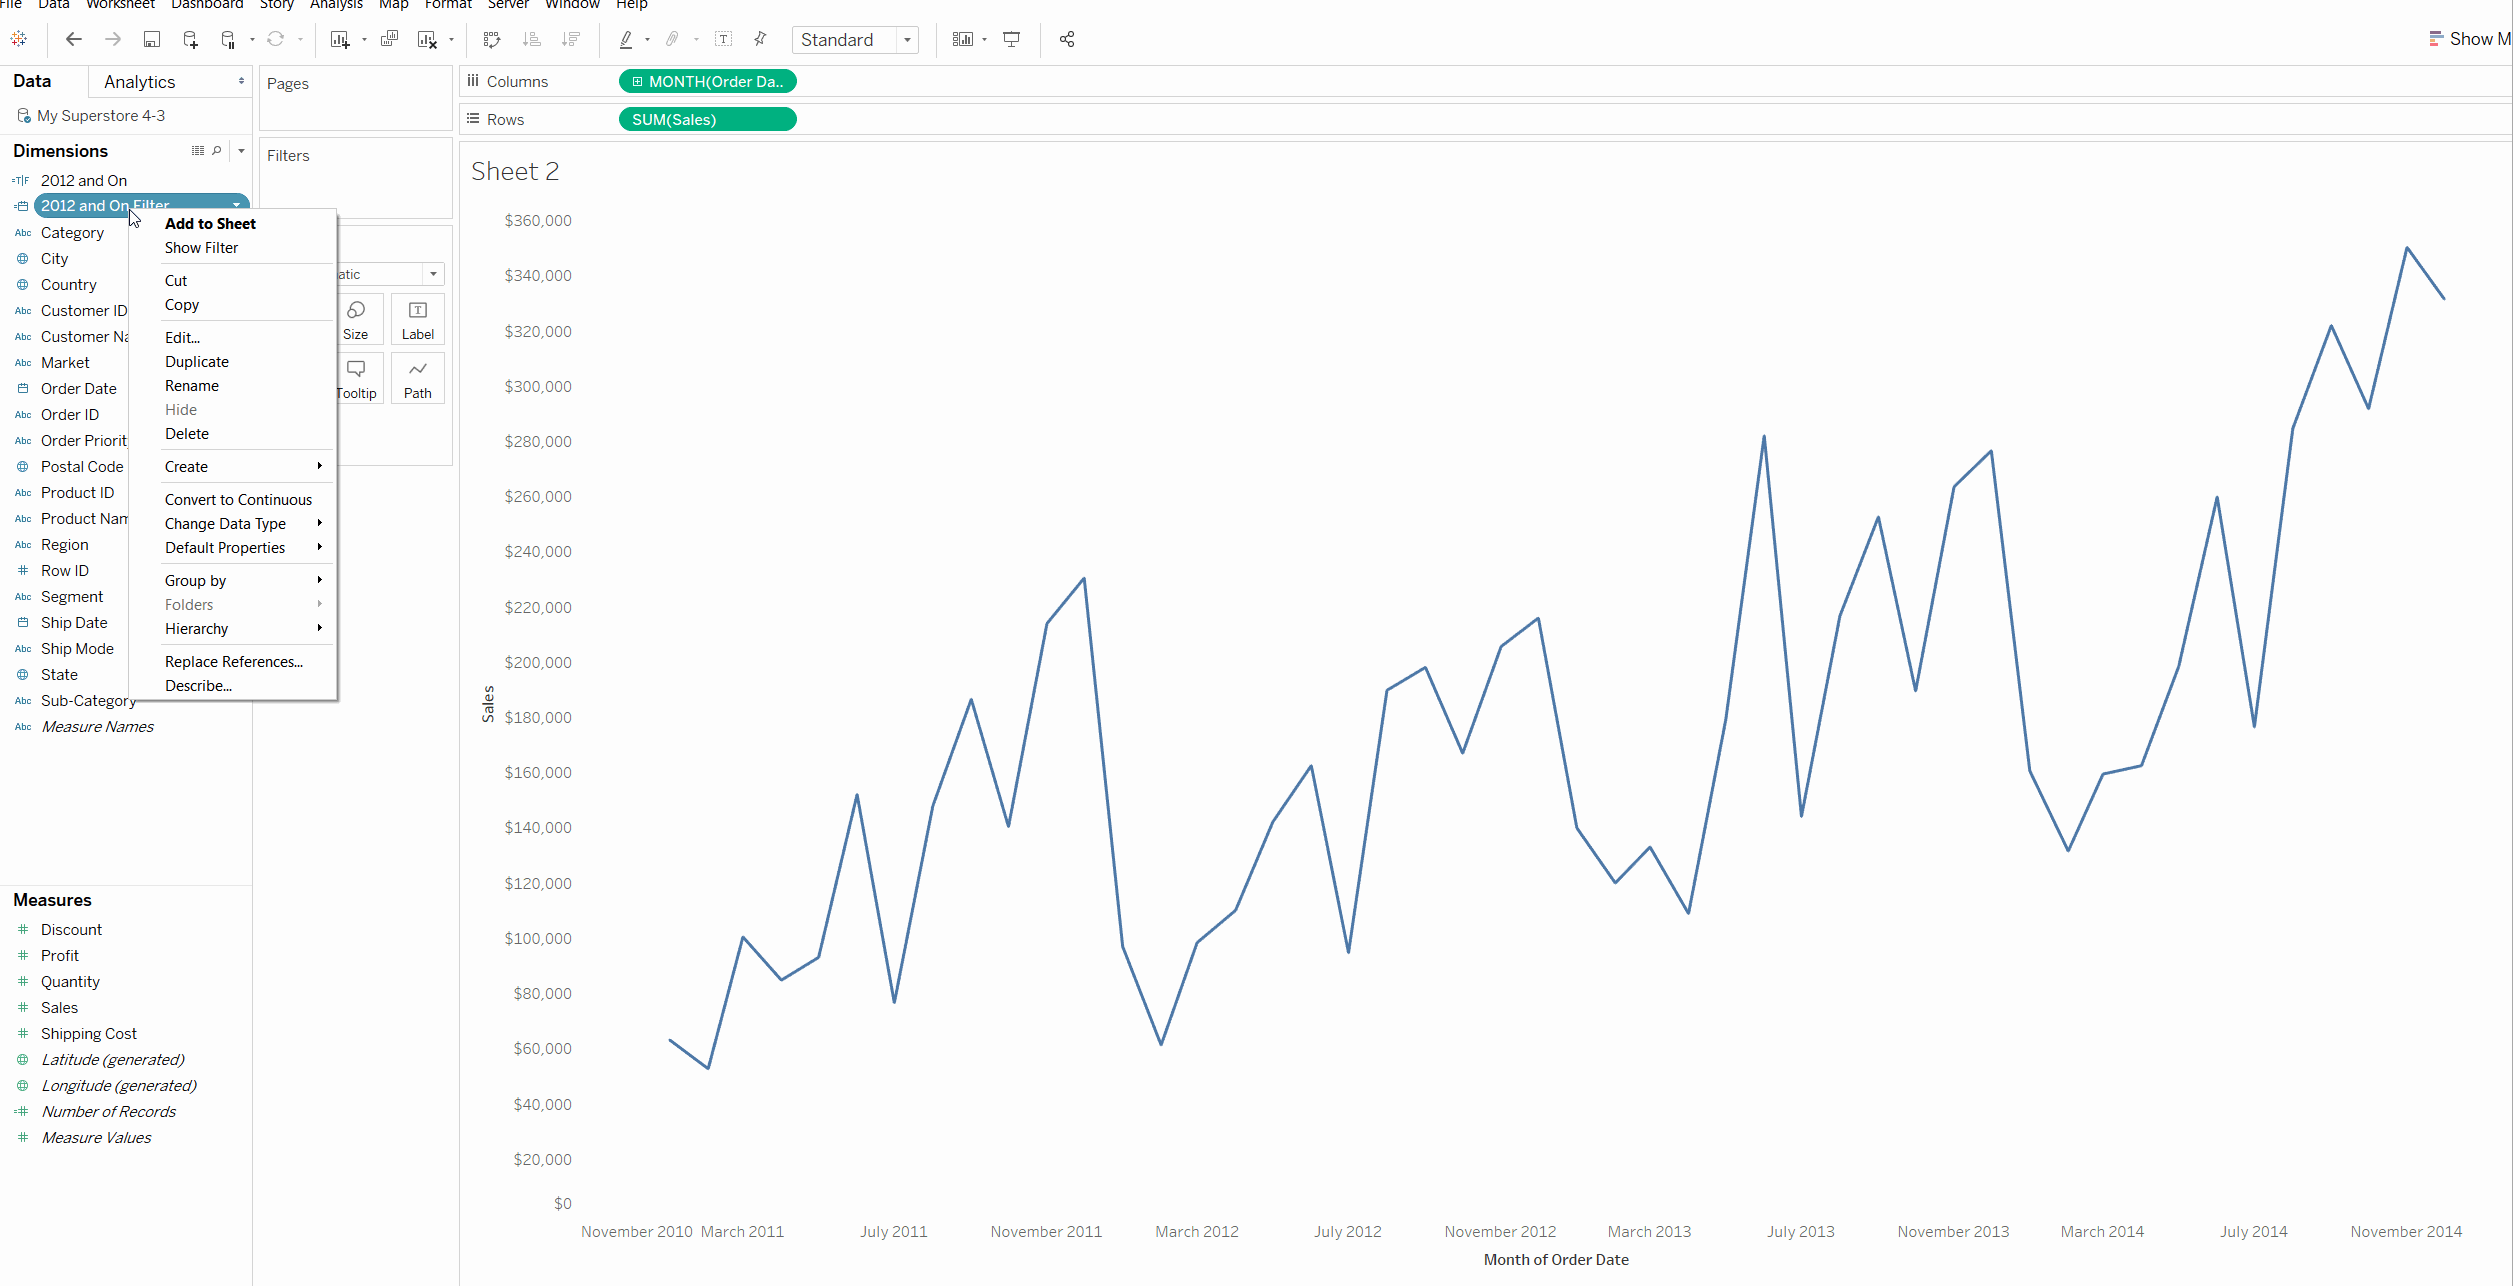Select 'Add to Sheet' from context menu
The image size is (2513, 1286).
(210, 223)
